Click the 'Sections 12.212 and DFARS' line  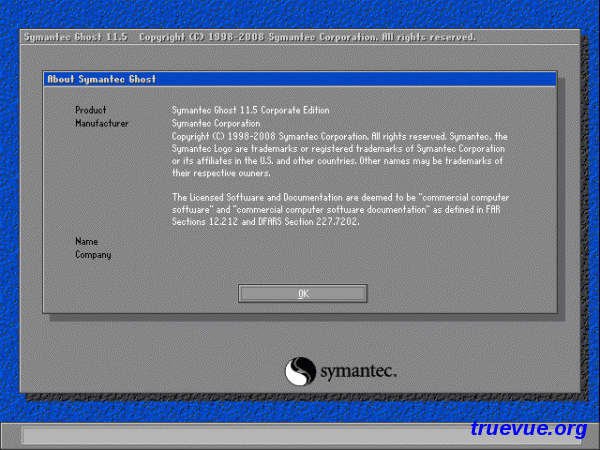266,222
